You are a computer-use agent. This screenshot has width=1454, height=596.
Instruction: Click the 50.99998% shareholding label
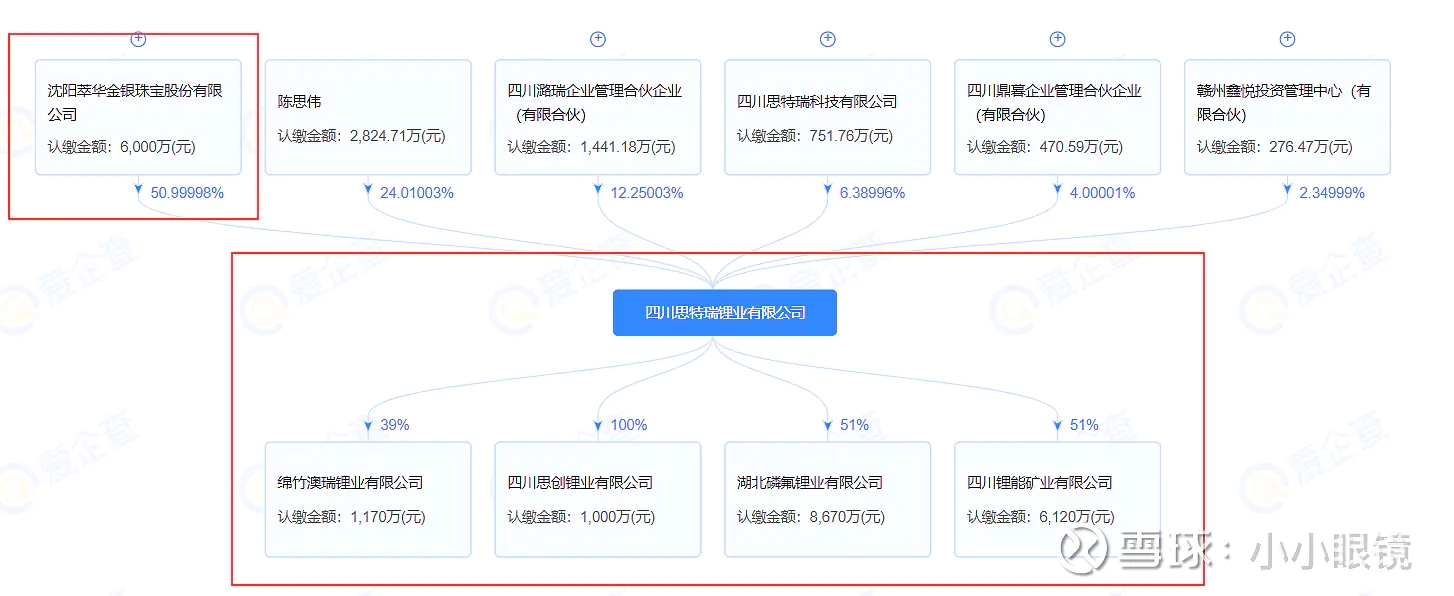pos(189,192)
